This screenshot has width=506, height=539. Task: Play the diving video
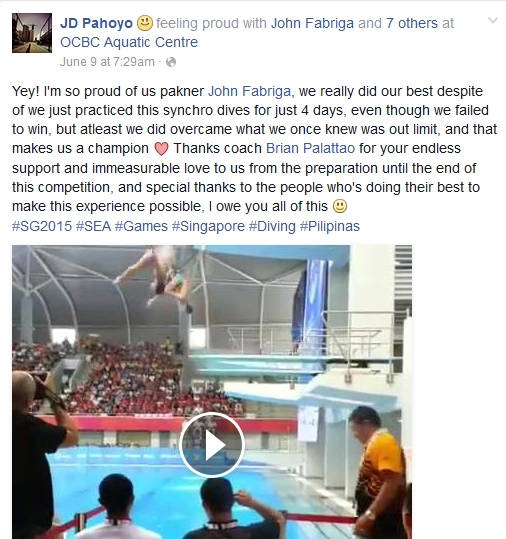click(x=212, y=445)
